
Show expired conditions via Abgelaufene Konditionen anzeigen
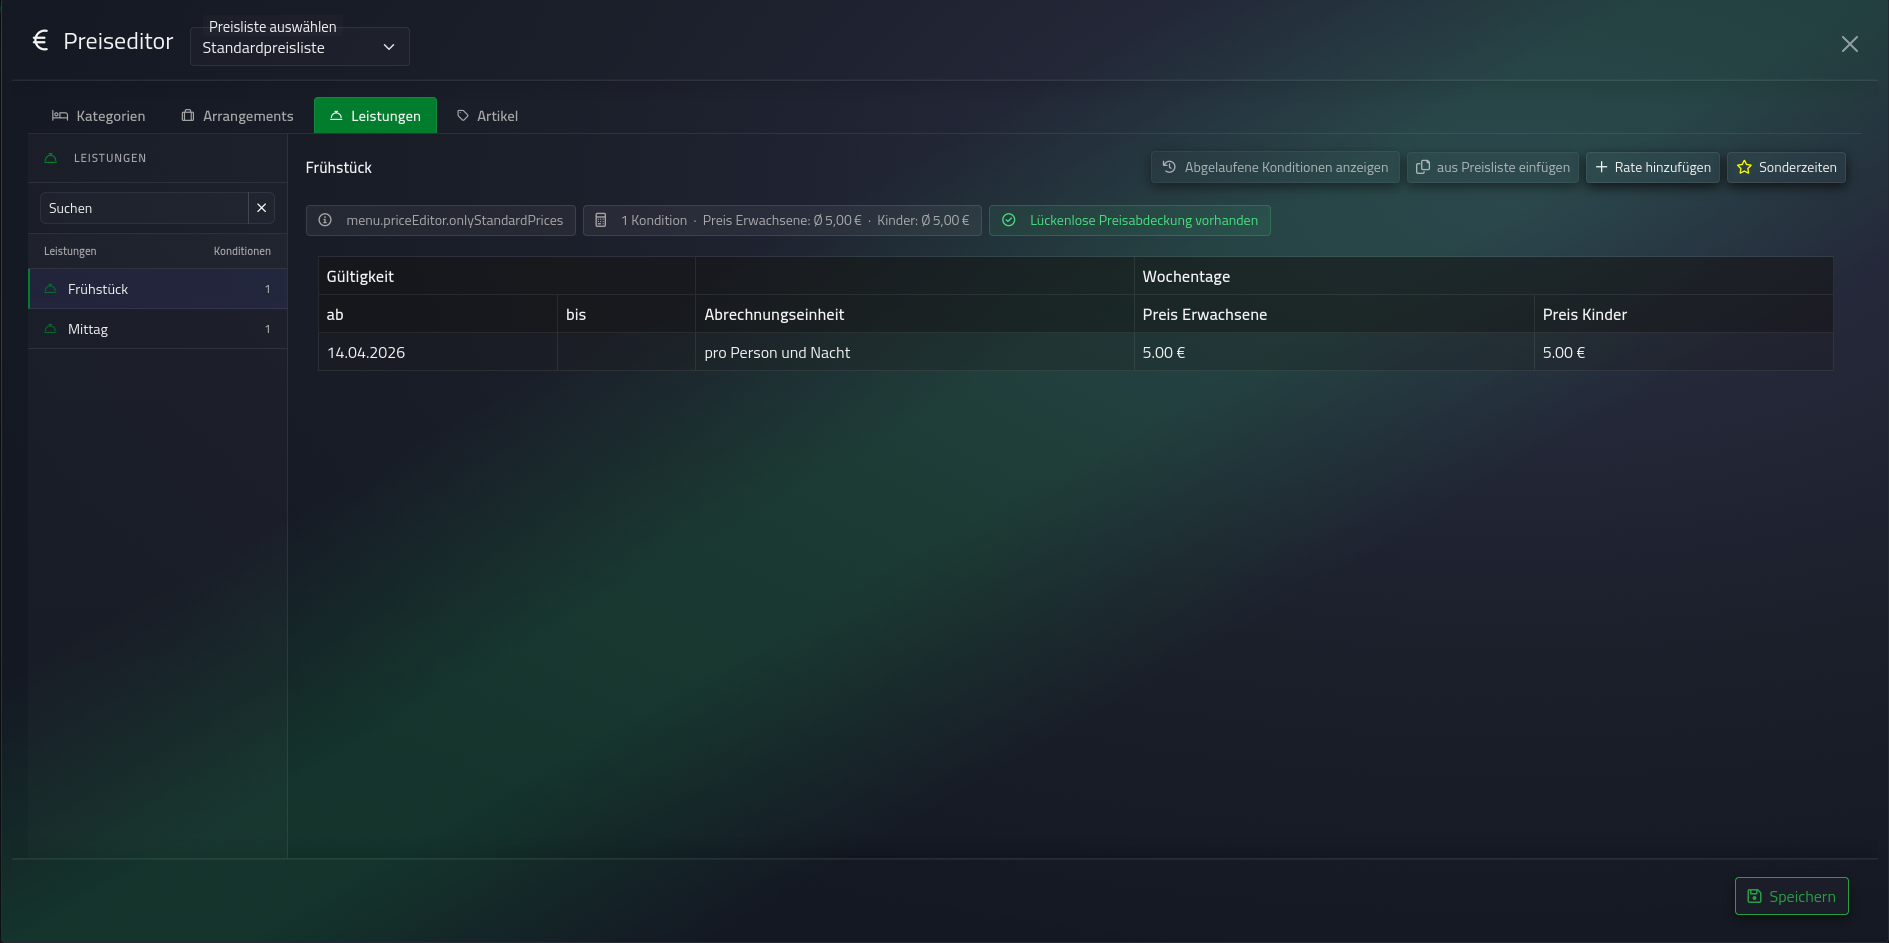pyautogui.click(x=1275, y=167)
